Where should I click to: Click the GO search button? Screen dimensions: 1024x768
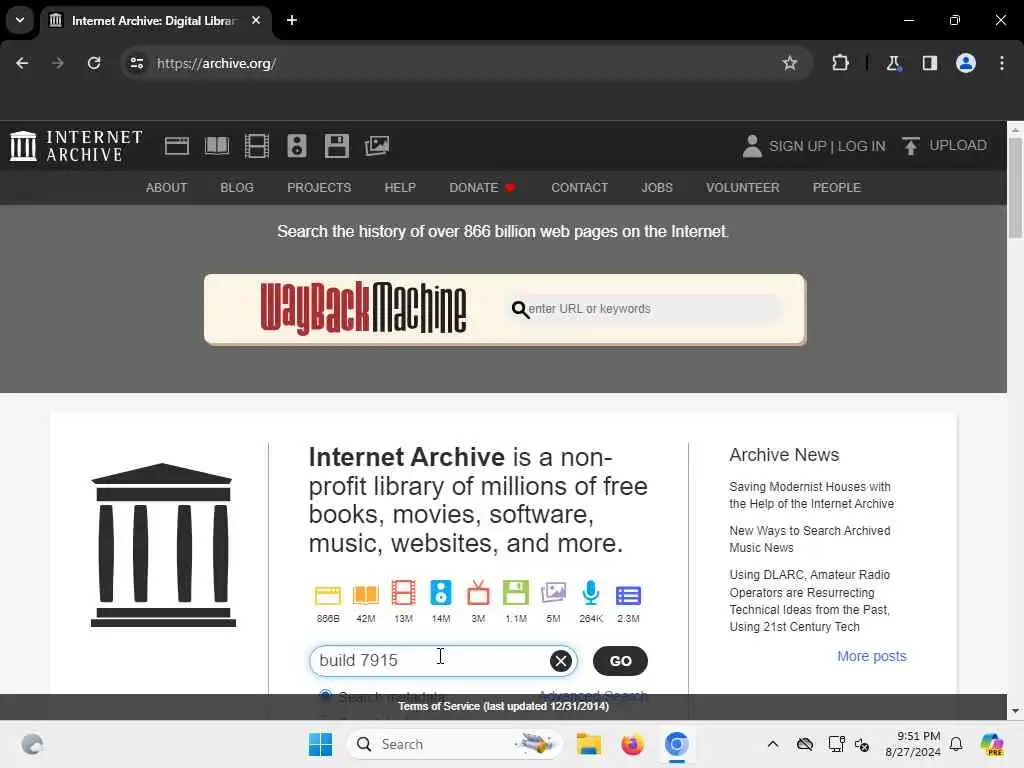pos(620,661)
